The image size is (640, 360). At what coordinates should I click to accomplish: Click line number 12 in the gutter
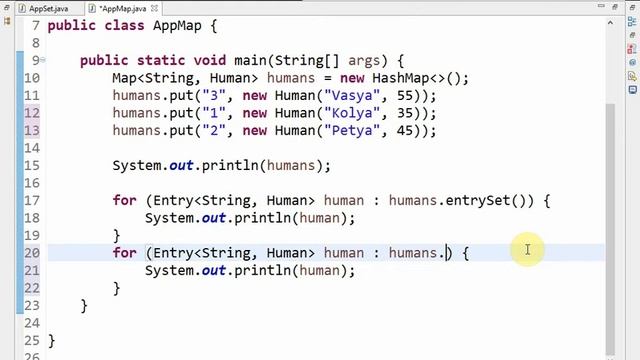pos(32,113)
